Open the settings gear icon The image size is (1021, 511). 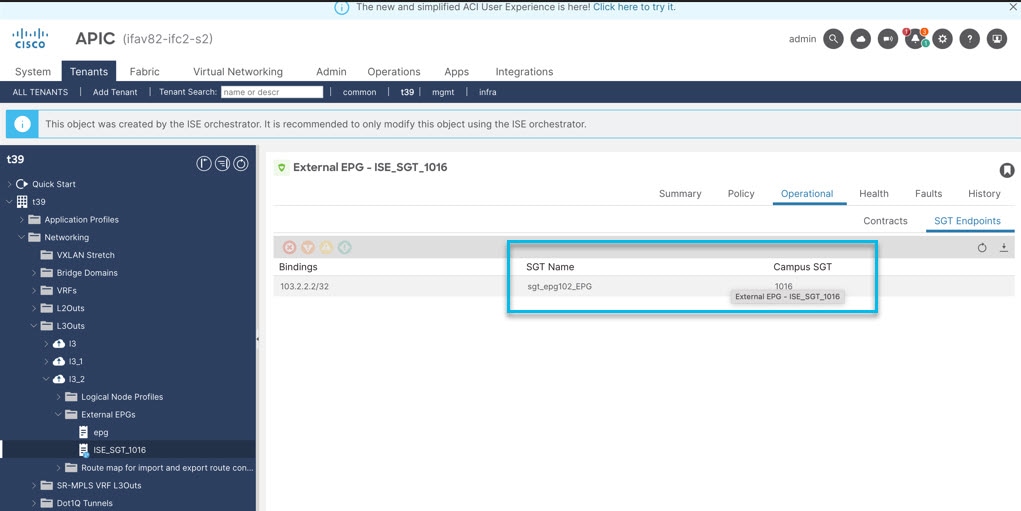coord(942,39)
